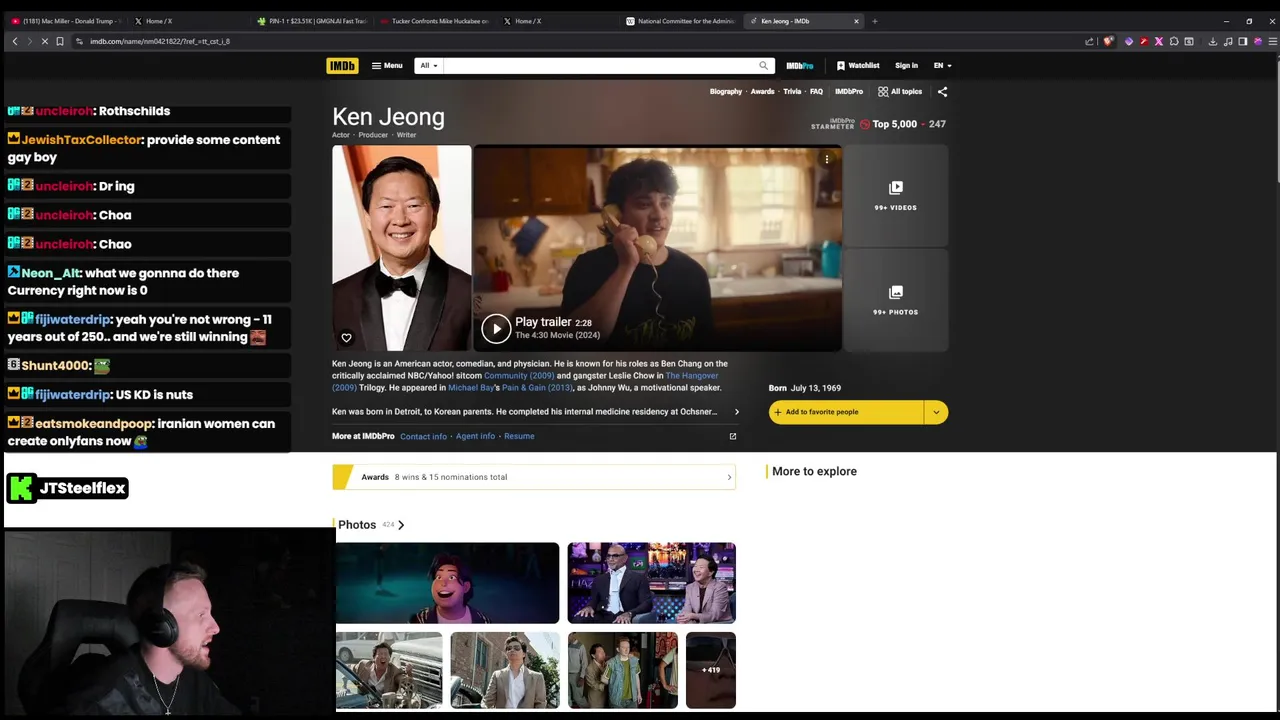Go to the Trivia section link
1280x720 pixels.
coord(792,91)
